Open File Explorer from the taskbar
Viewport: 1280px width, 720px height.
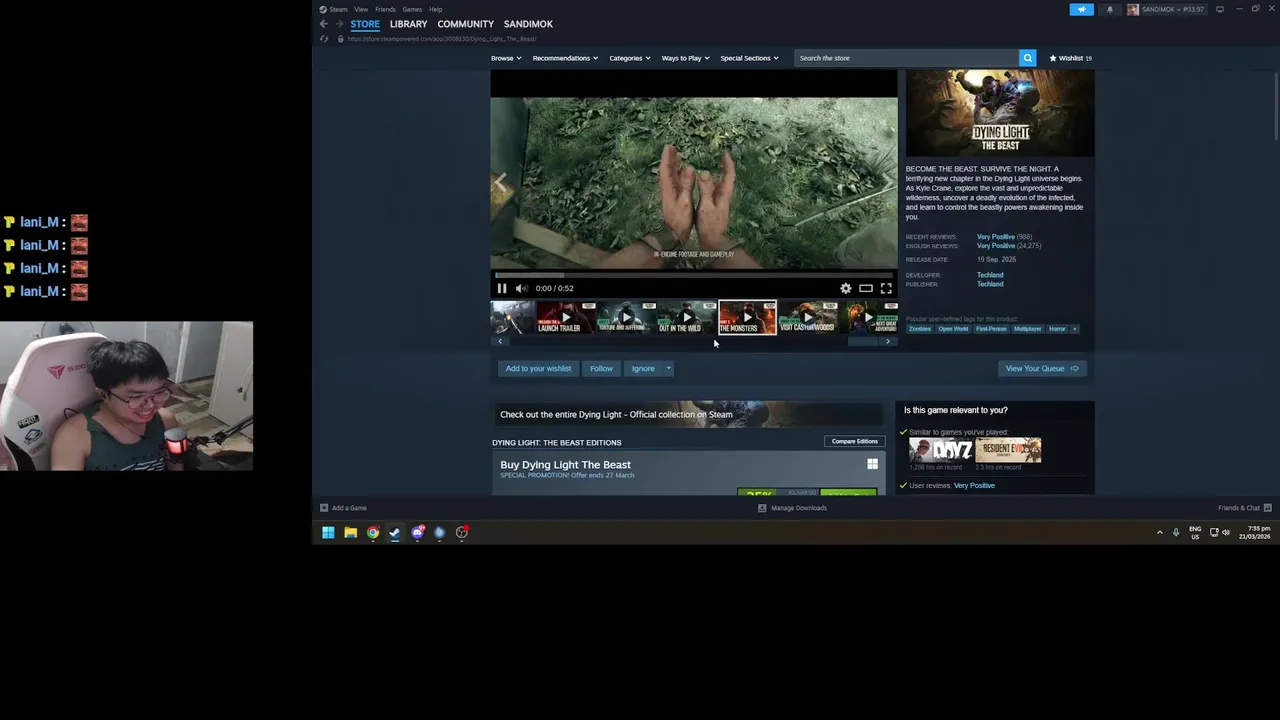pyautogui.click(x=350, y=533)
